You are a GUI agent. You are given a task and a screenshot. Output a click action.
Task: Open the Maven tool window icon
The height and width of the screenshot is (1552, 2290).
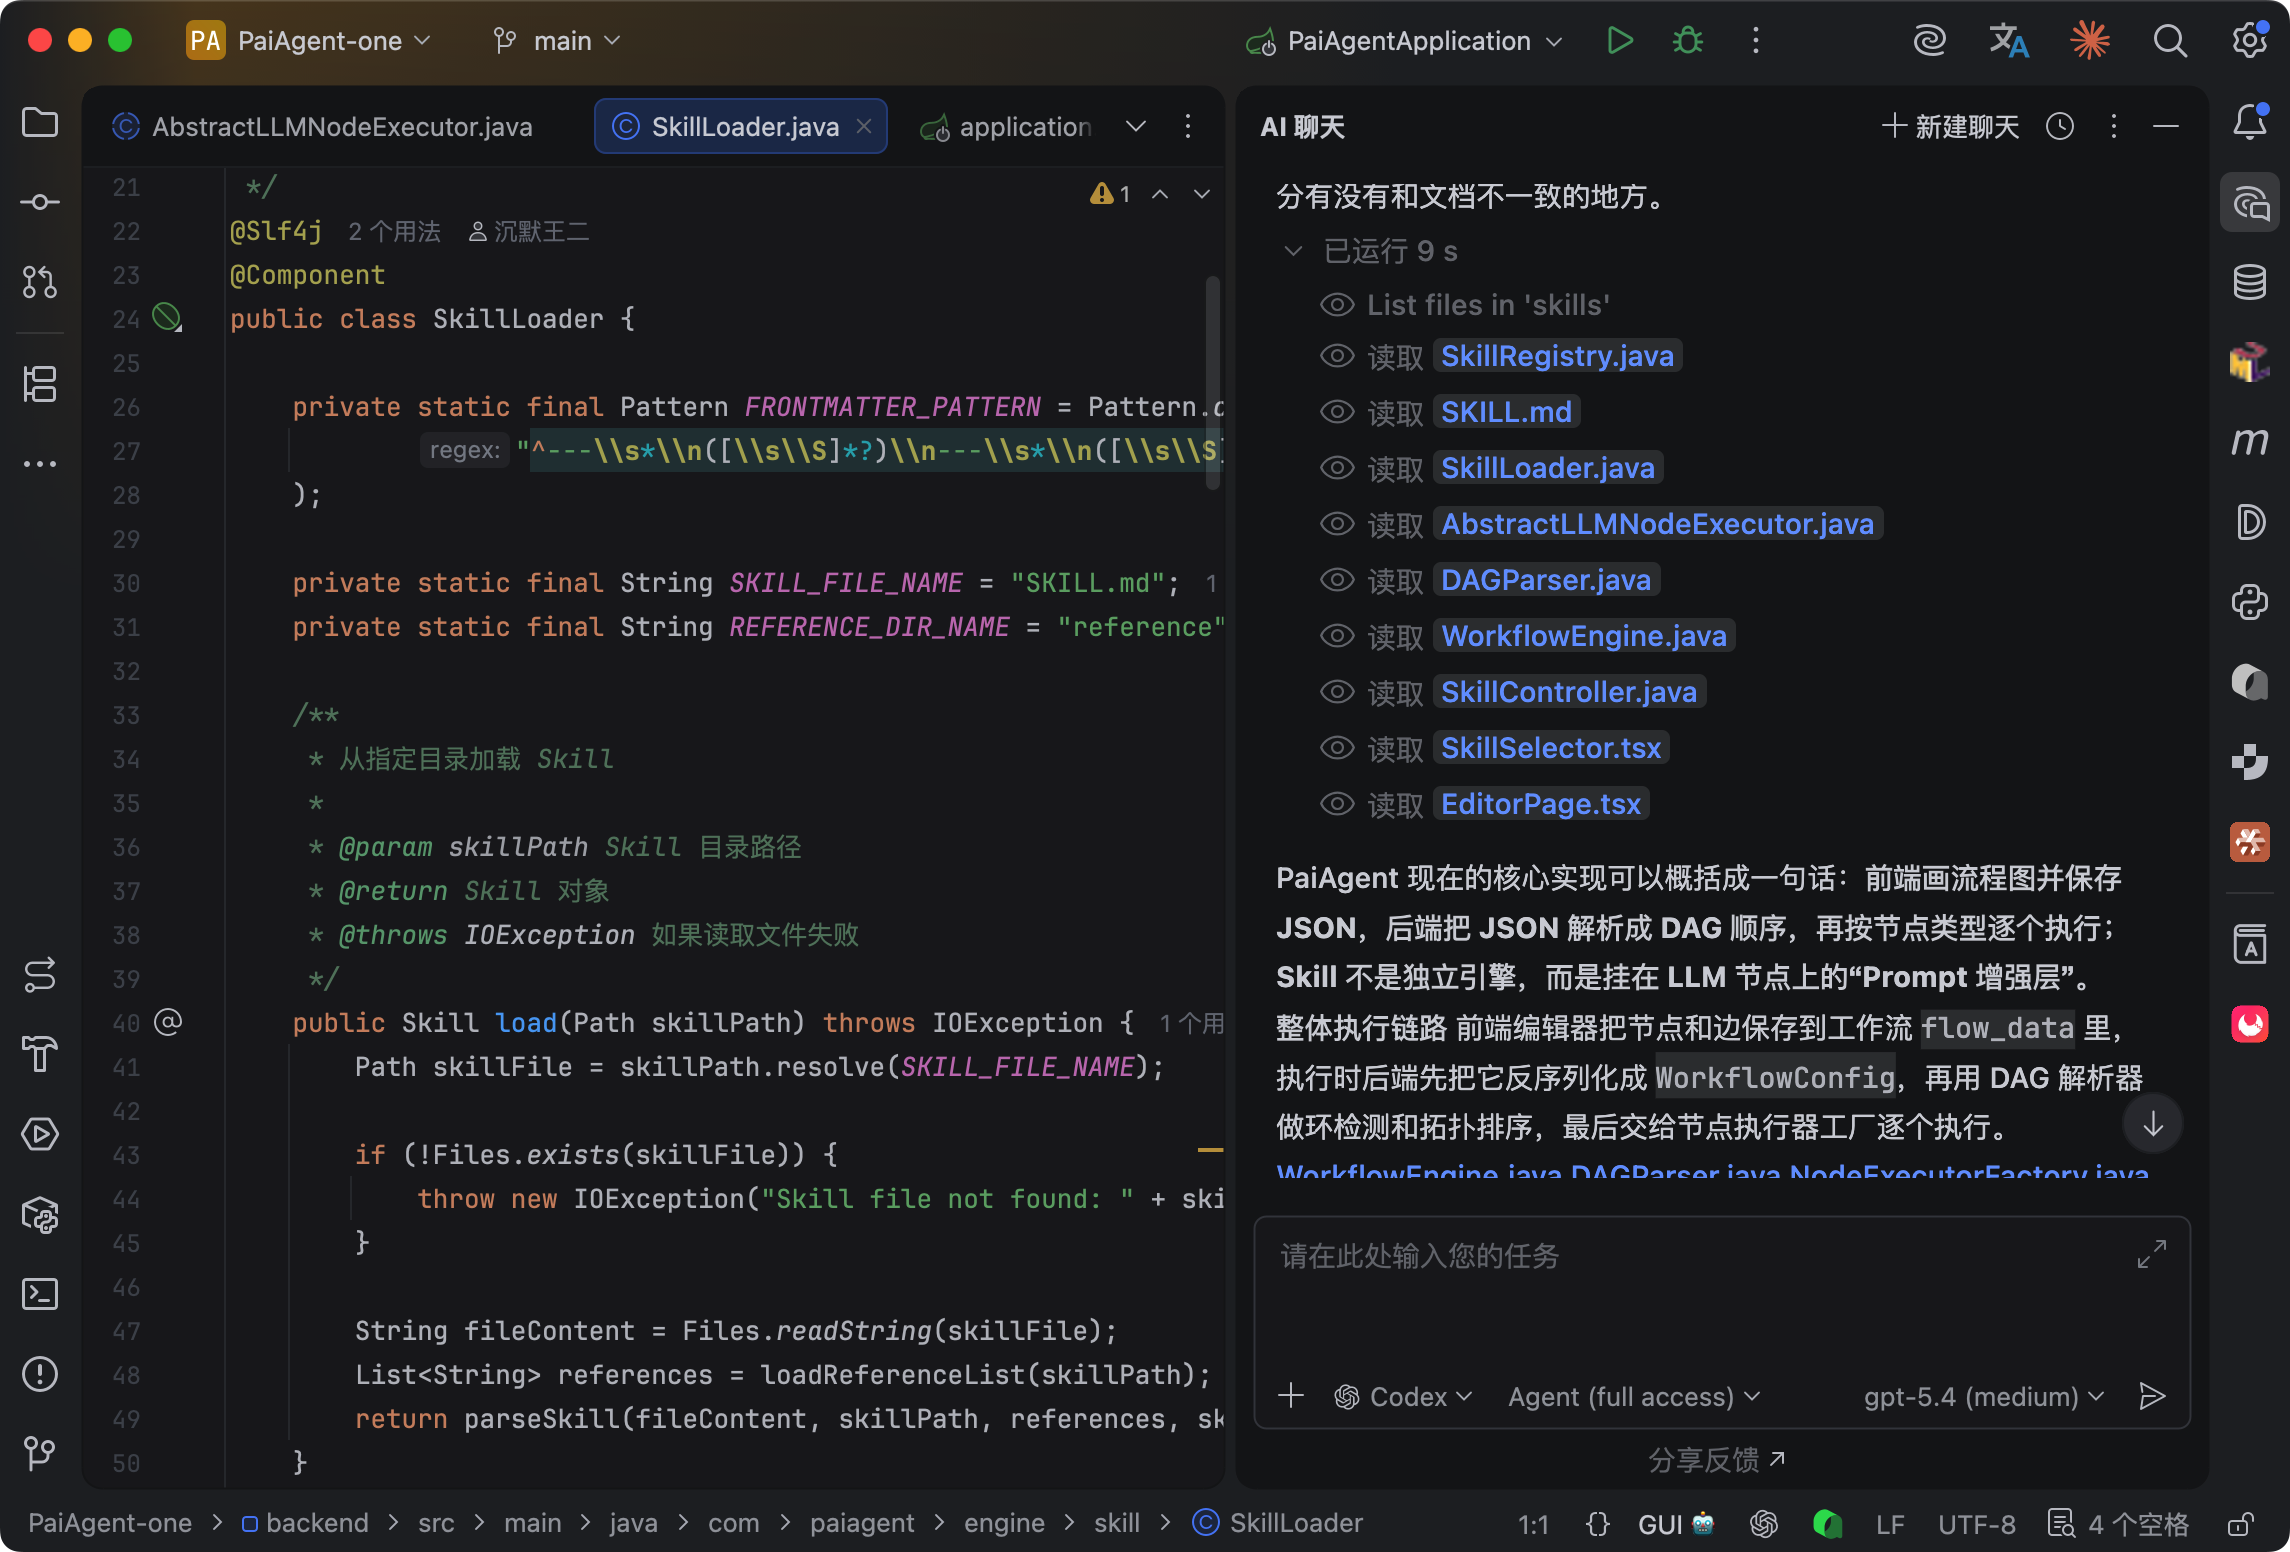coord(2250,441)
